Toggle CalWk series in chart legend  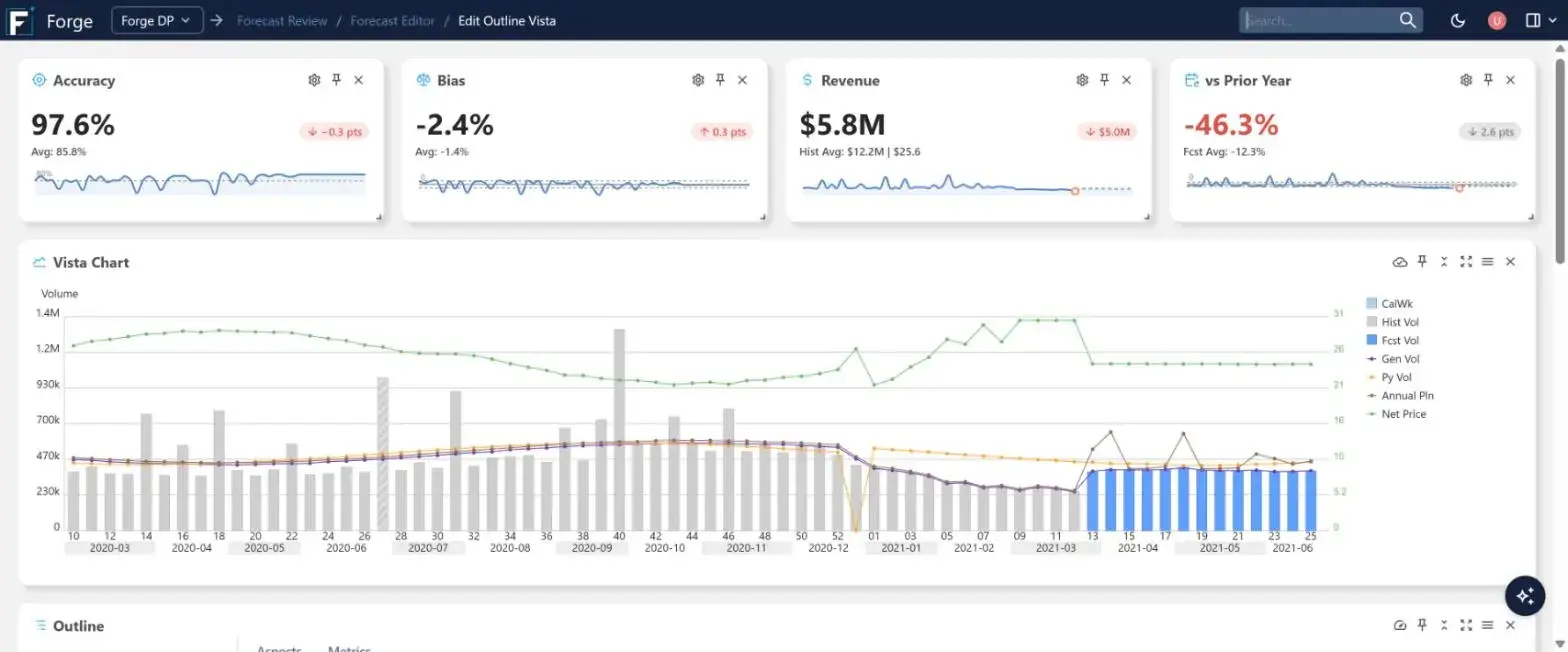point(1391,303)
